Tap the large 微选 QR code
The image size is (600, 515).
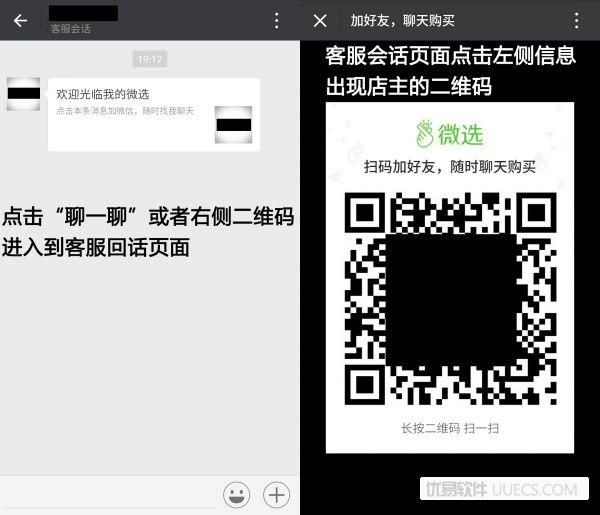coord(450,298)
